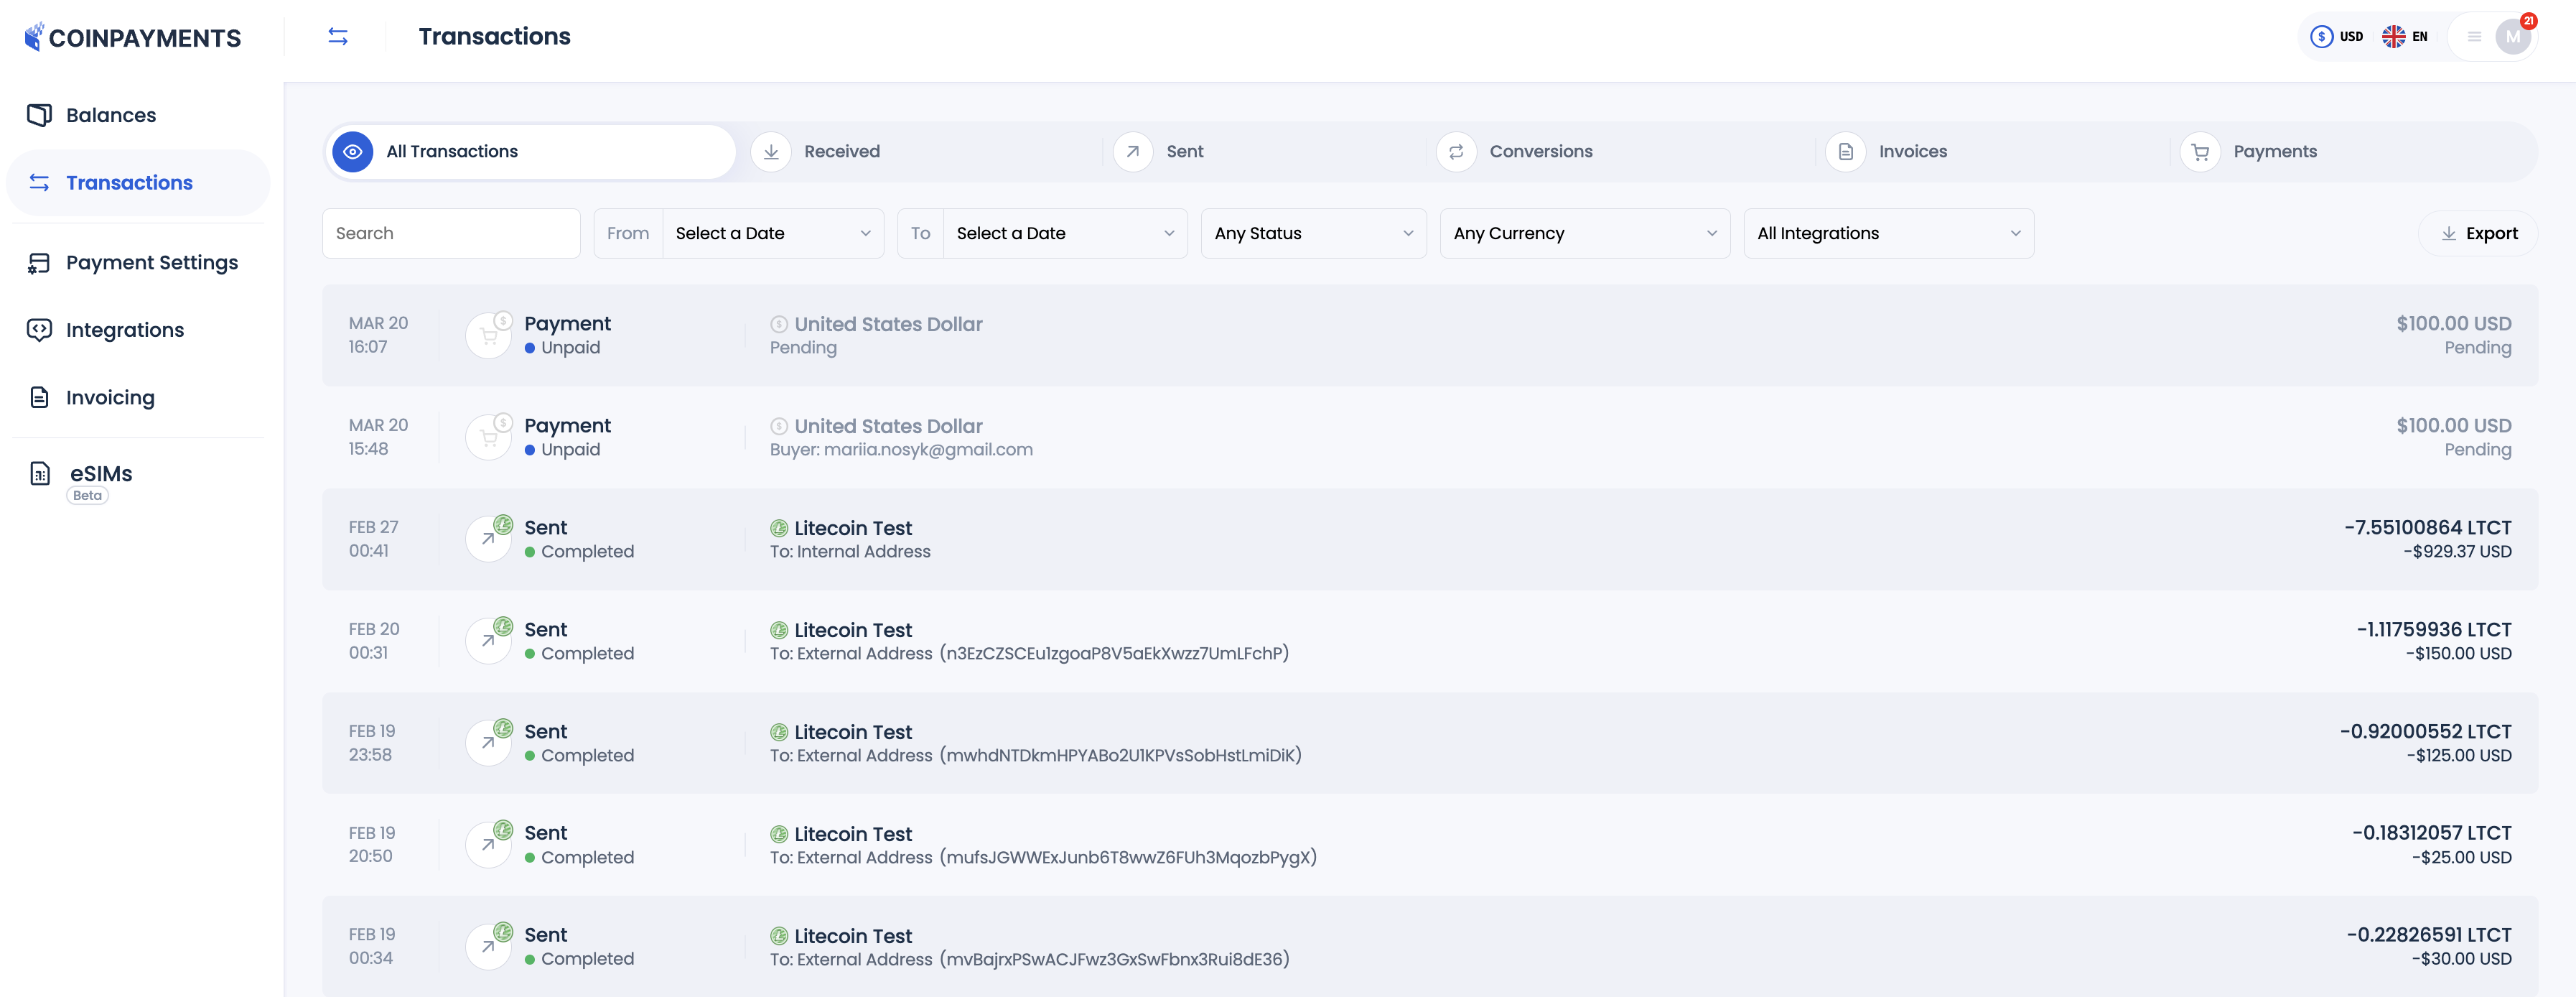2576x997 pixels.
Task: Click the transfer arrows icon beside Transactions title
Action: [338, 36]
